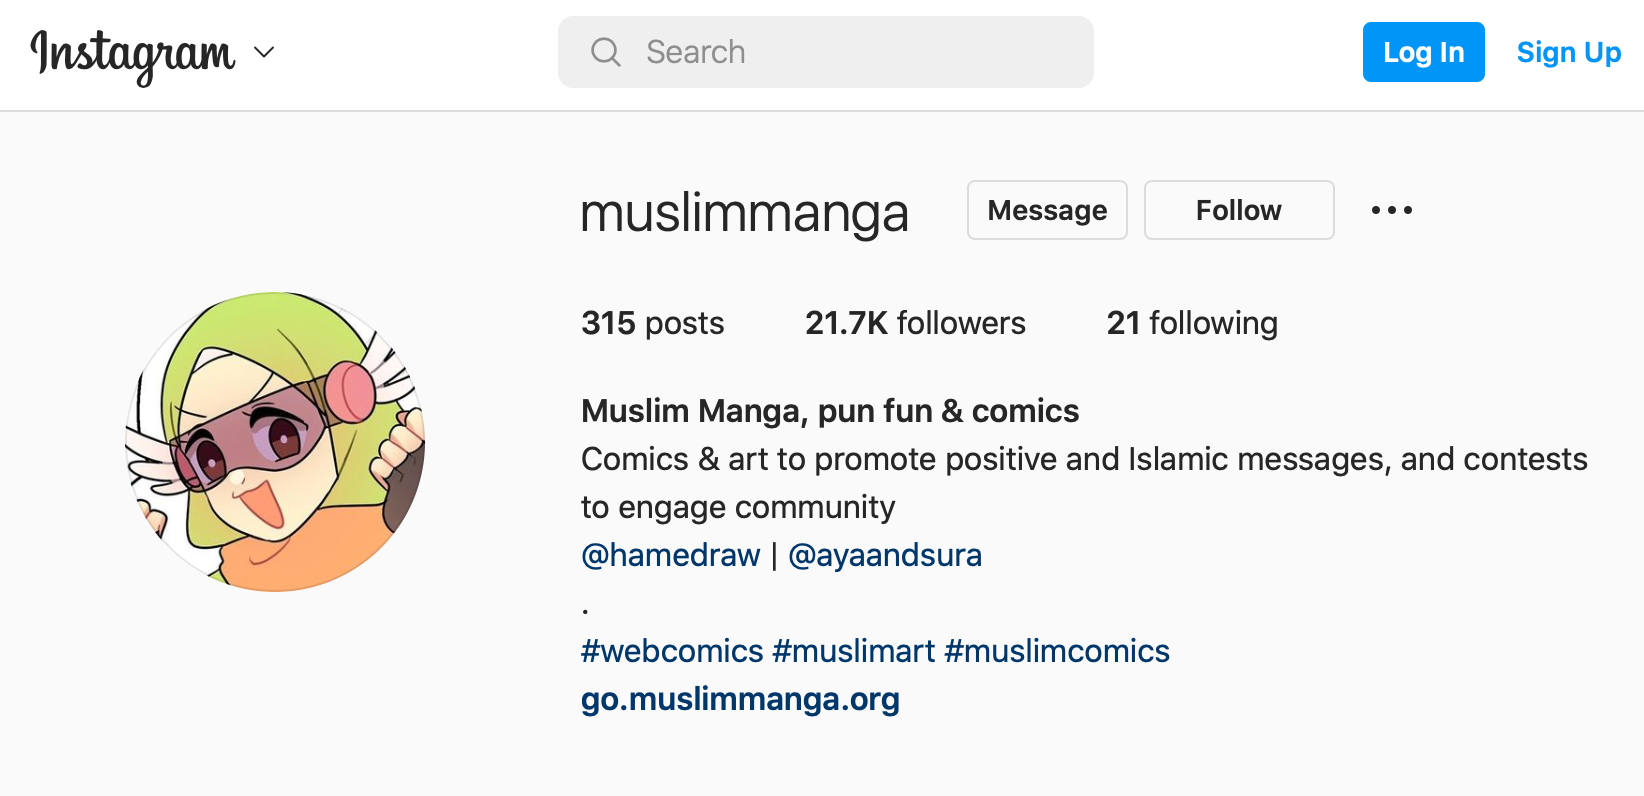The width and height of the screenshot is (1644, 796).
Task: Focus the Search input field
Action: (x=826, y=52)
